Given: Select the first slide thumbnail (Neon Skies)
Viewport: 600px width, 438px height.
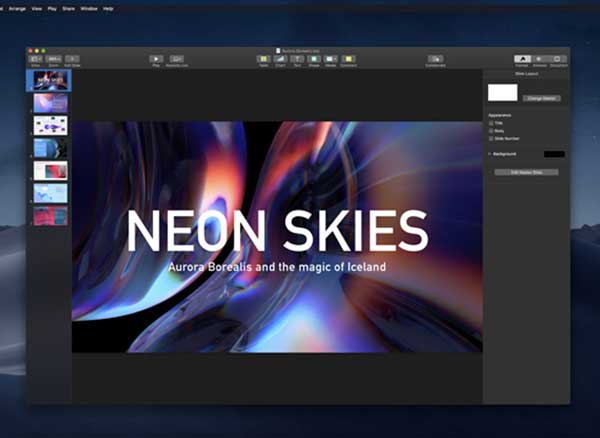Looking at the screenshot, I should click(x=51, y=81).
